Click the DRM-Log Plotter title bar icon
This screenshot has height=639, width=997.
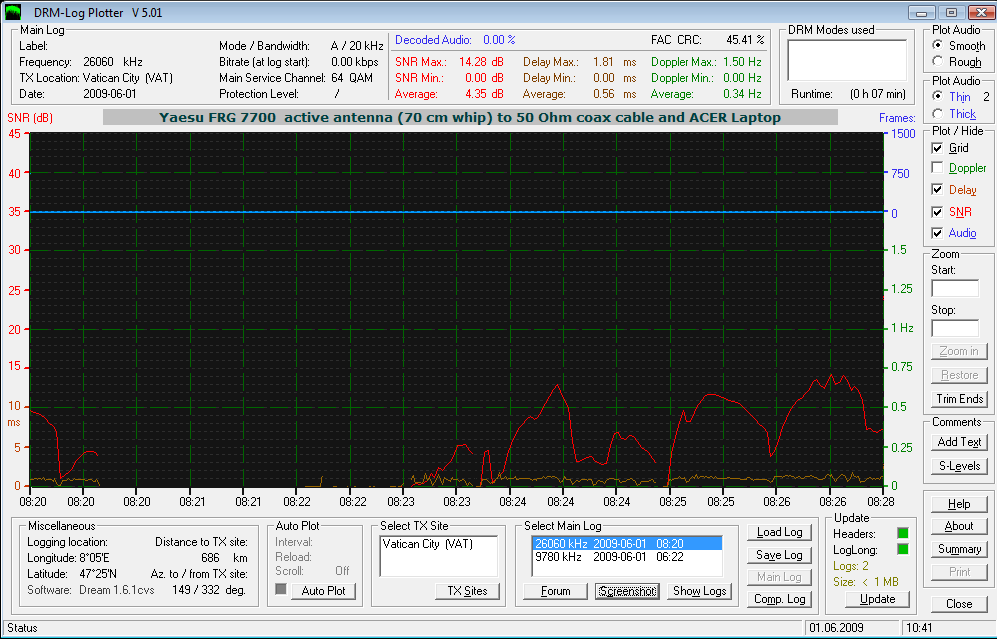click(12, 12)
